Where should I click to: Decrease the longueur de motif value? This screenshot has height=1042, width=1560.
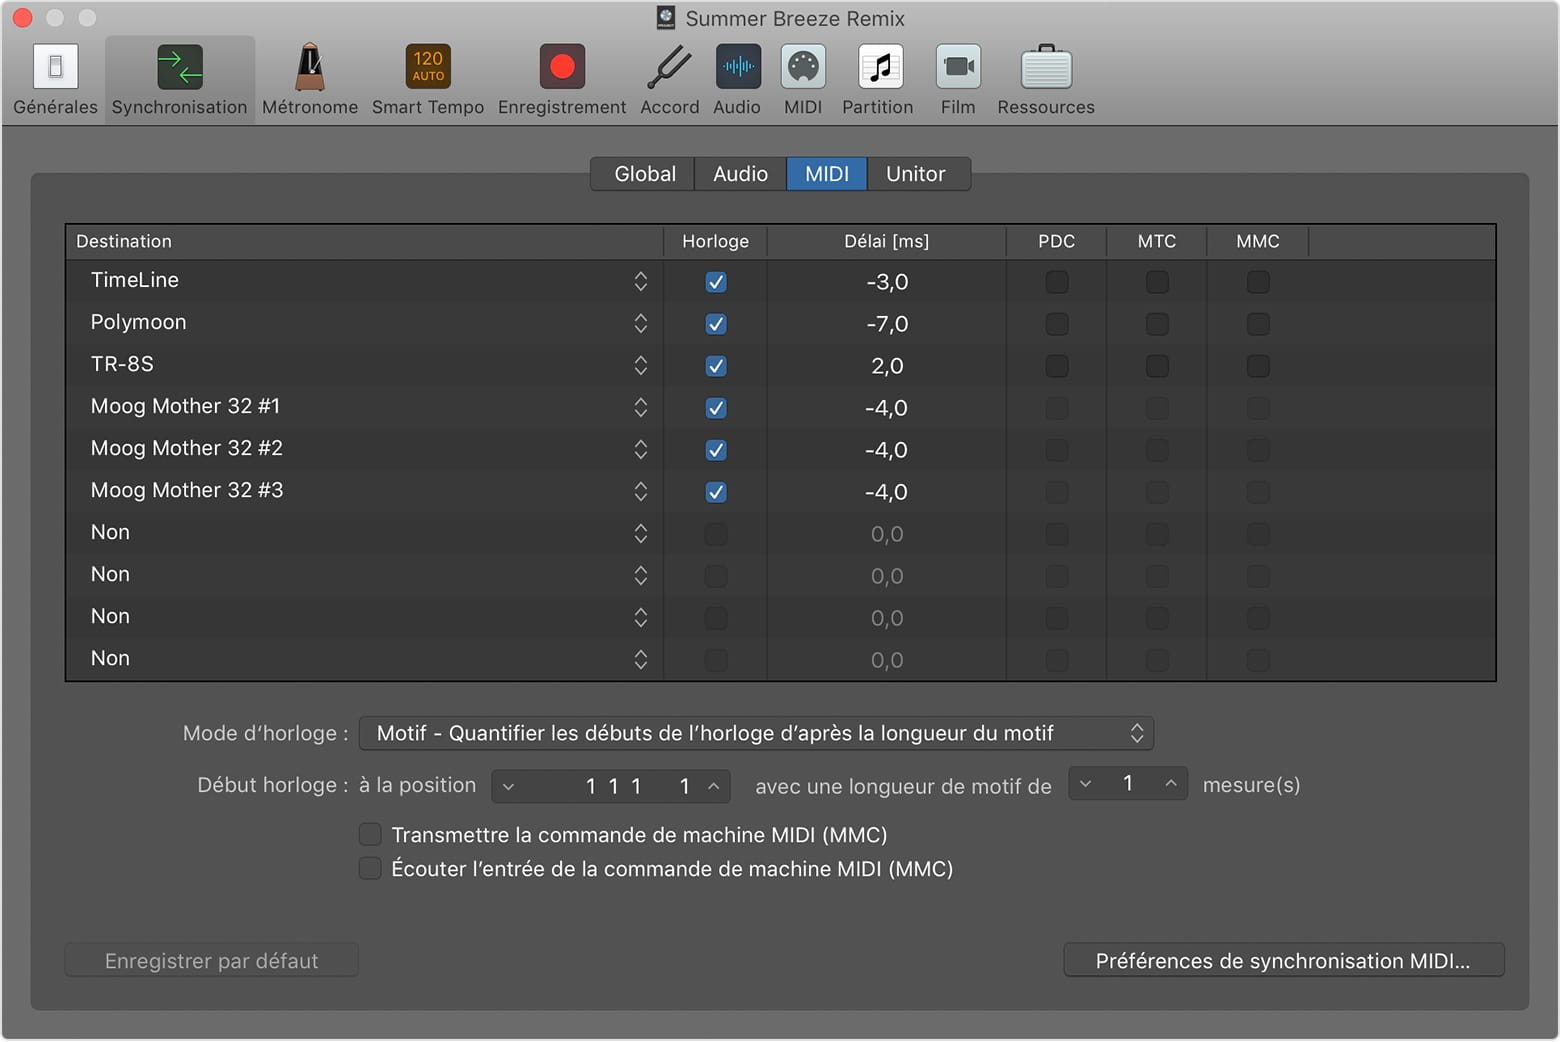point(1085,784)
